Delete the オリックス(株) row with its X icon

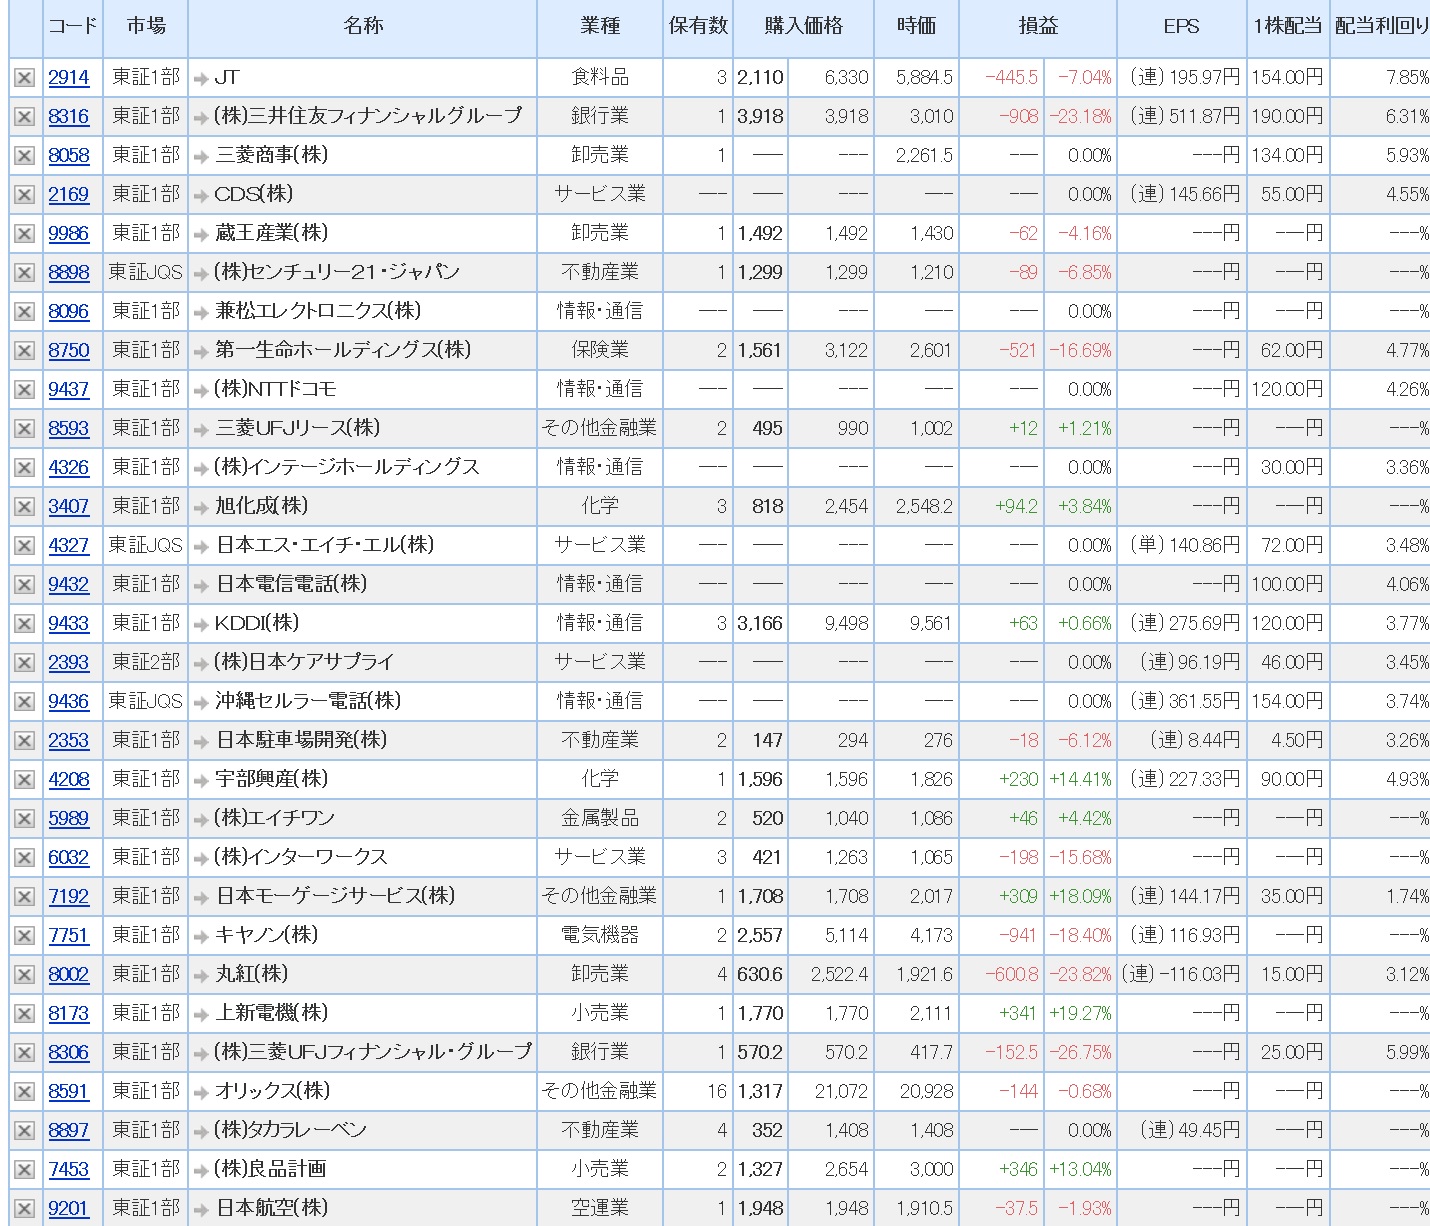(25, 1092)
